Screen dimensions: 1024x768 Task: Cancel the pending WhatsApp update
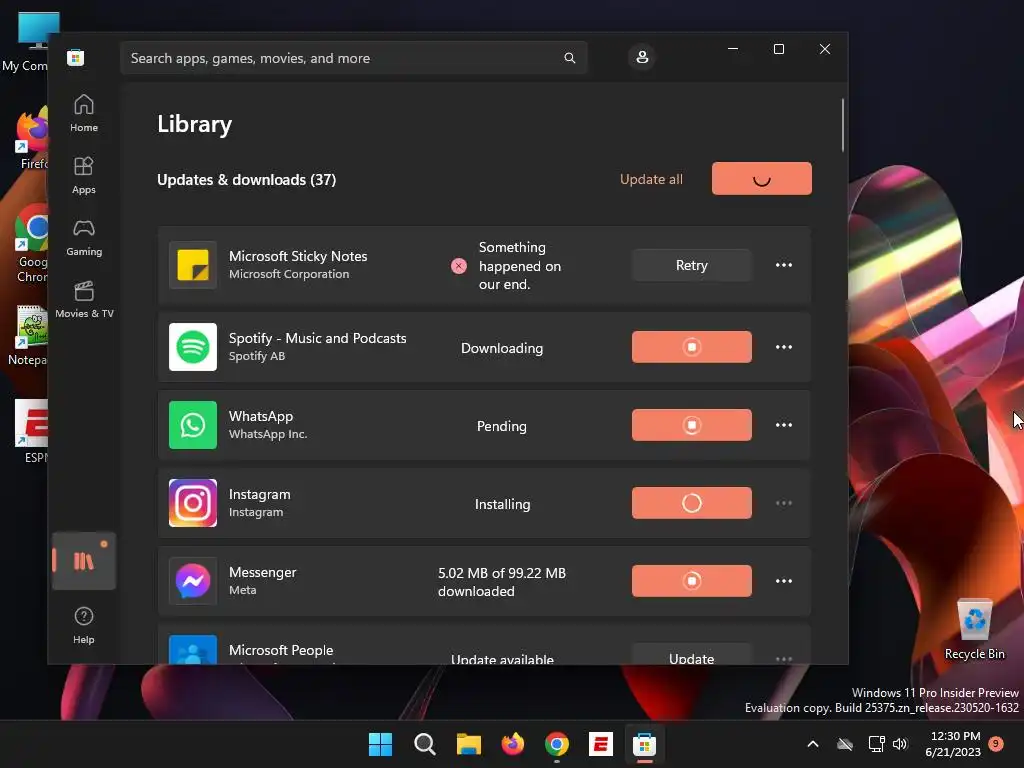click(x=692, y=425)
